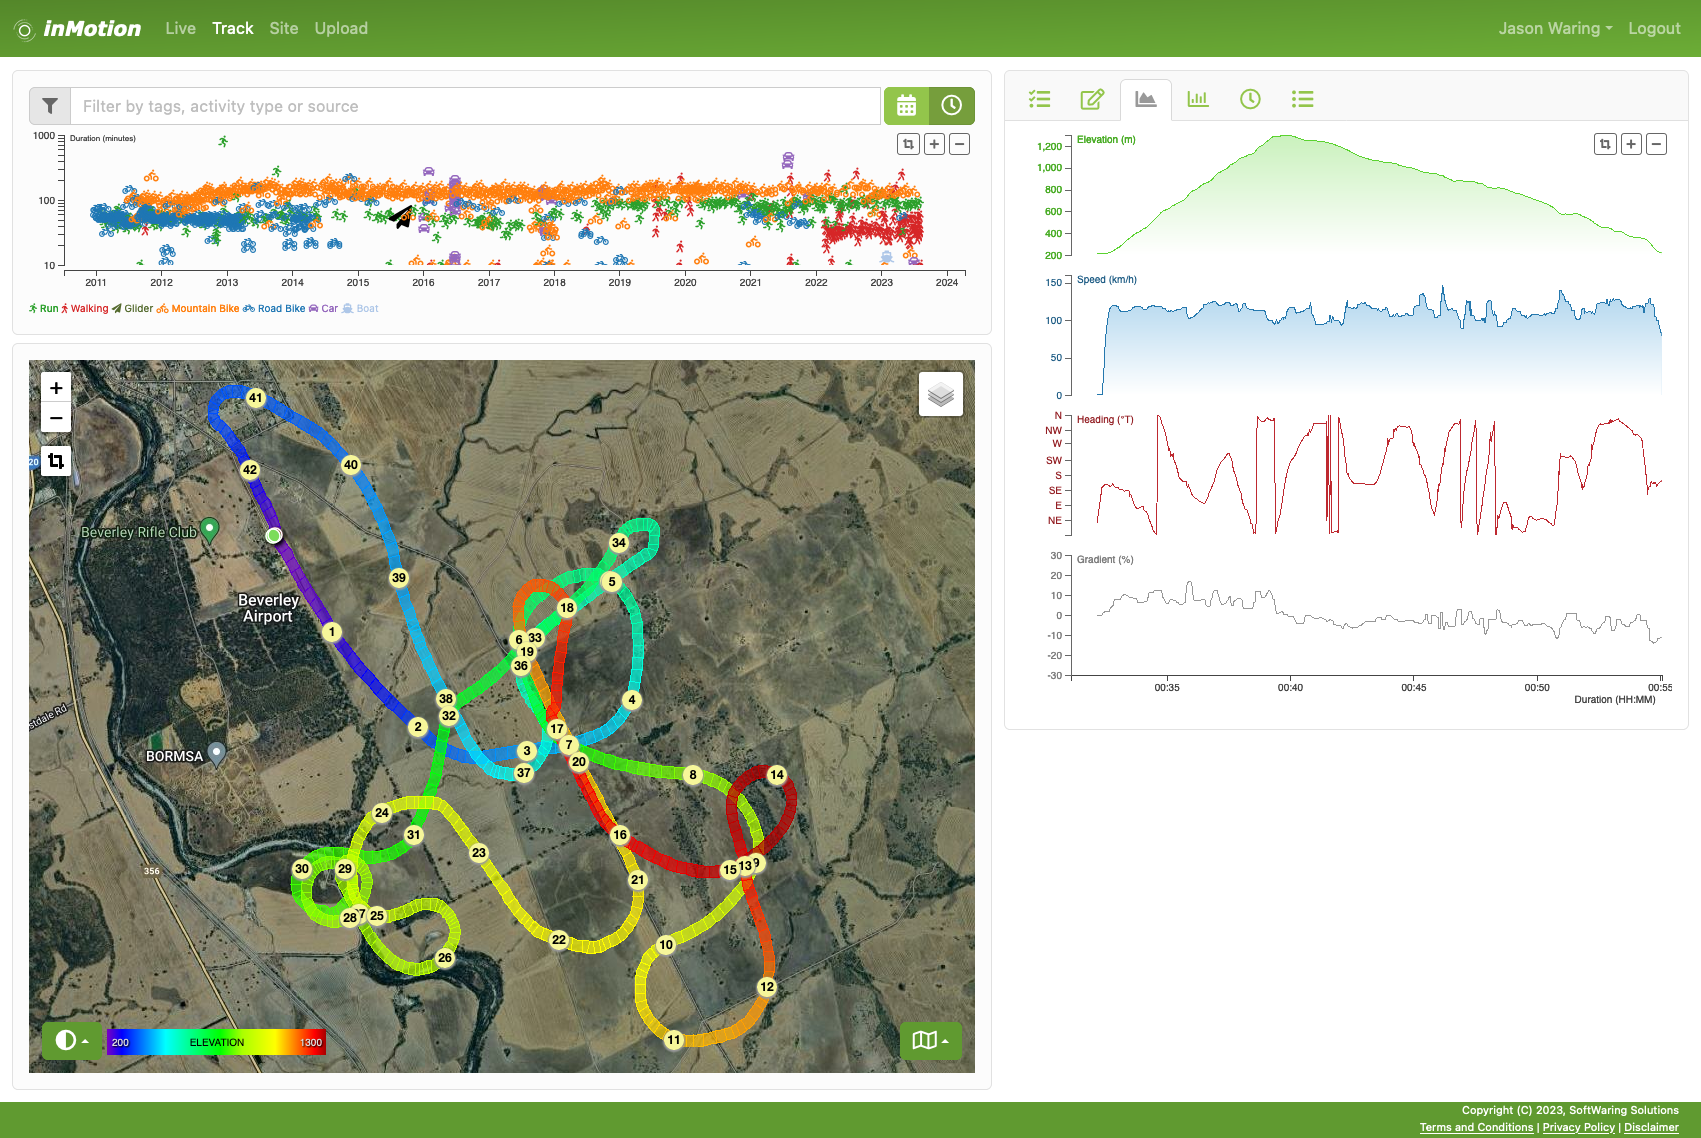Open the Privacy Policy link

coord(1578,1127)
